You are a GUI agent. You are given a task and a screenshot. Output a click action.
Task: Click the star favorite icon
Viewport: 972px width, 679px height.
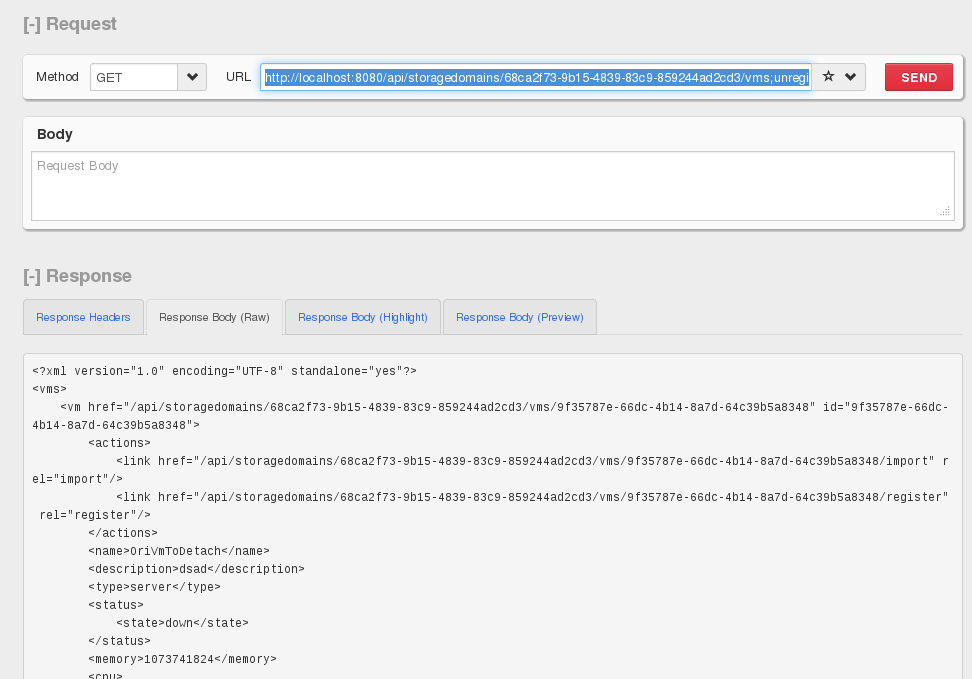(828, 77)
